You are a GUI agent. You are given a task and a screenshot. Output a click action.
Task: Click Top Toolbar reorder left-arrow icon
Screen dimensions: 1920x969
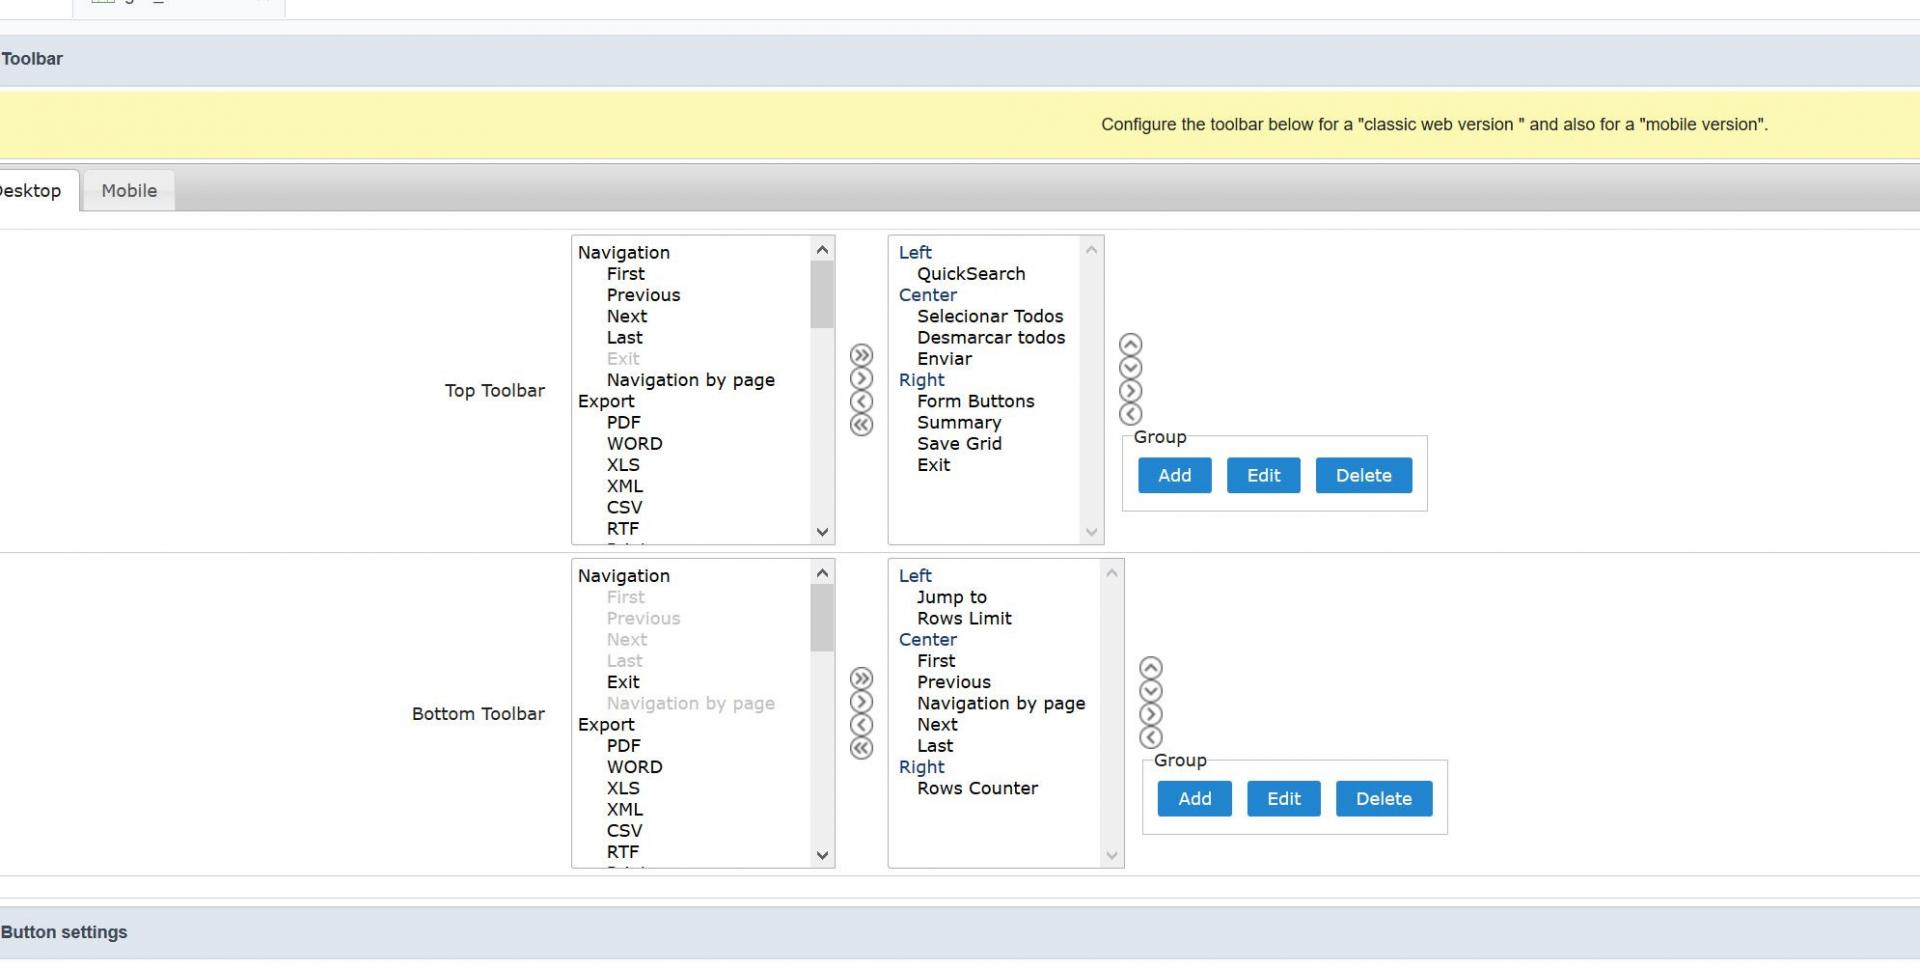(1130, 413)
